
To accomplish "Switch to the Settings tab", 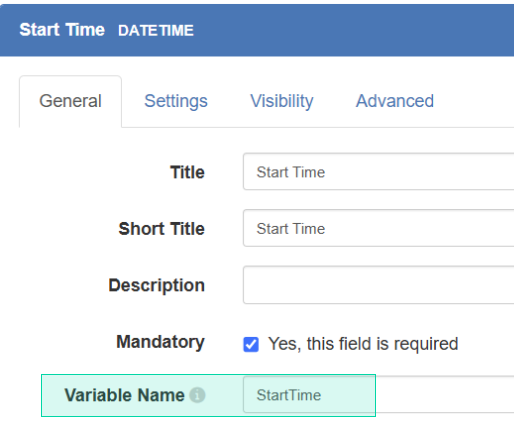I will 176,101.
